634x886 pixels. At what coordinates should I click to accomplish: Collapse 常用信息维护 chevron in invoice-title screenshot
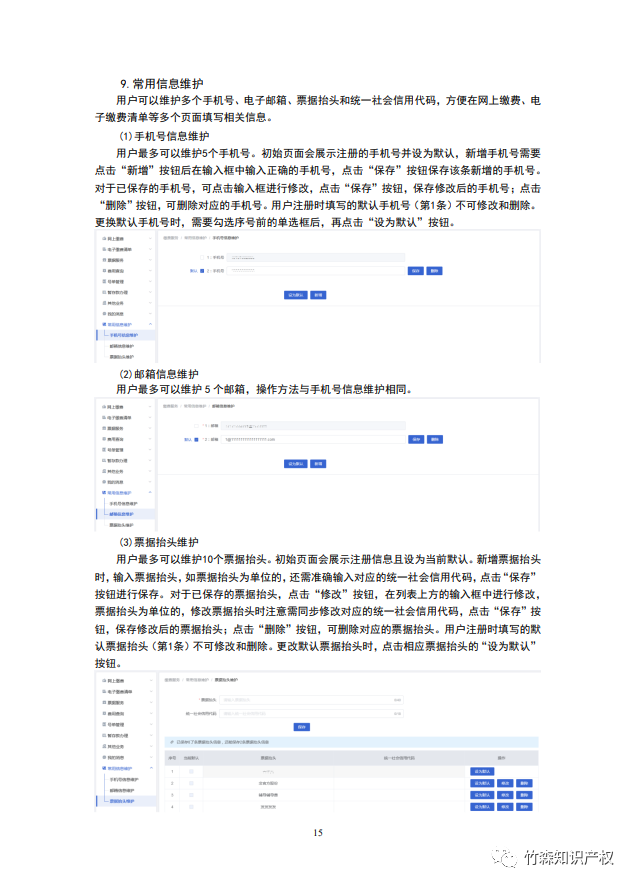(151, 768)
